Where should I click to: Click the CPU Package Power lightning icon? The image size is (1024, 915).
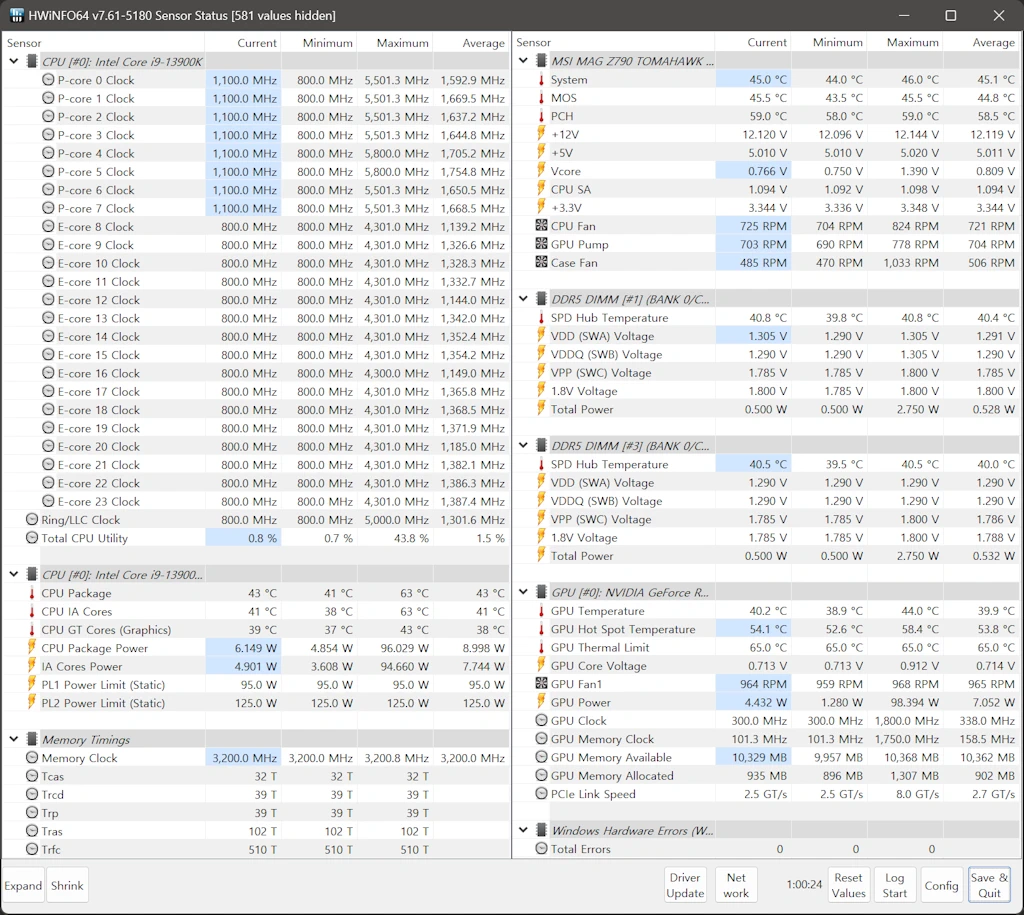tap(32, 648)
